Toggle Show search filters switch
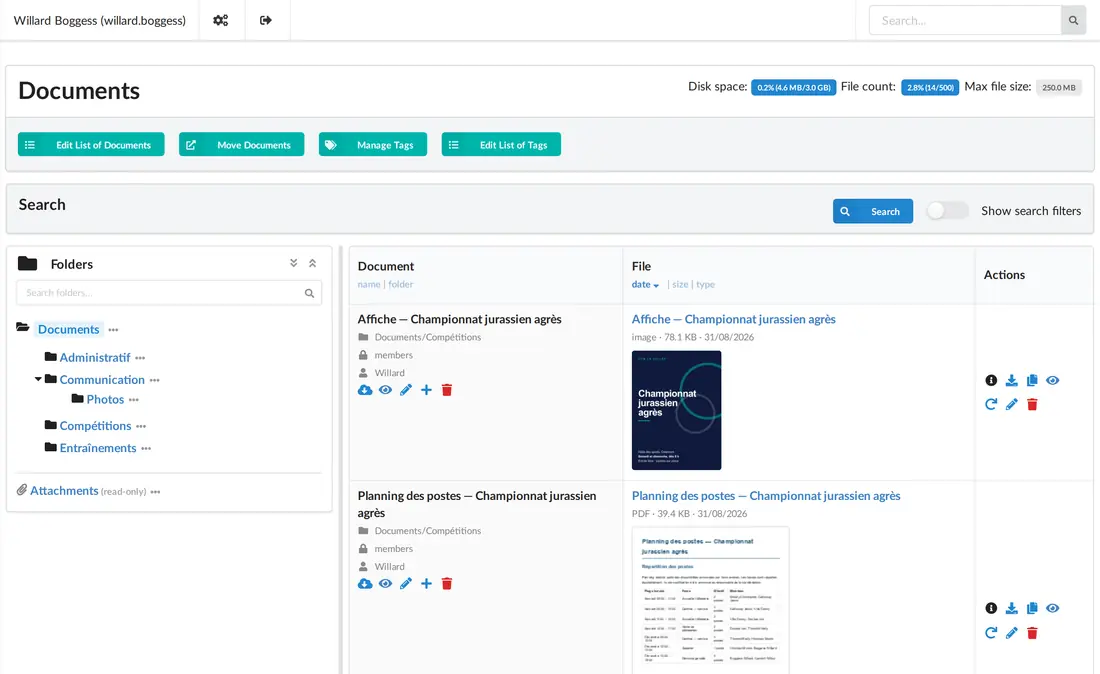Screen dimensions: 1100x674 click(x=947, y=211)
